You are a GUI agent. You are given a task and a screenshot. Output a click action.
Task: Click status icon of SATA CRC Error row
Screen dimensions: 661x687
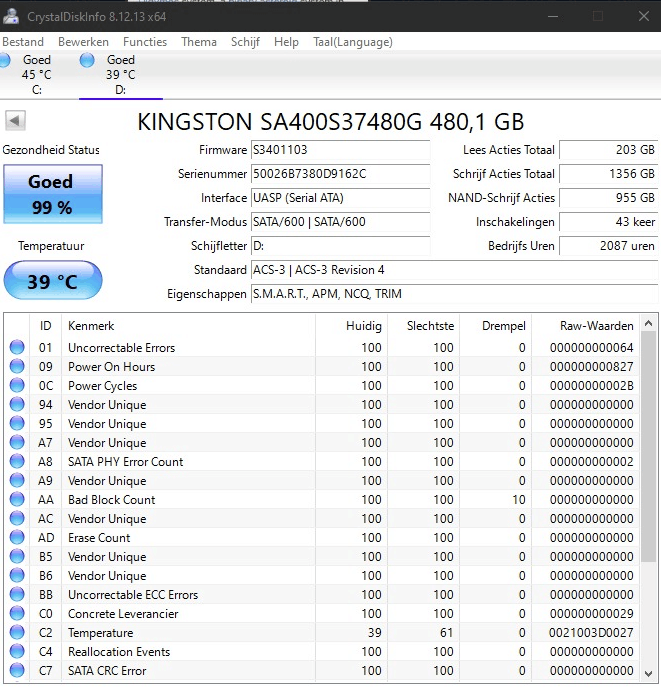17,670
